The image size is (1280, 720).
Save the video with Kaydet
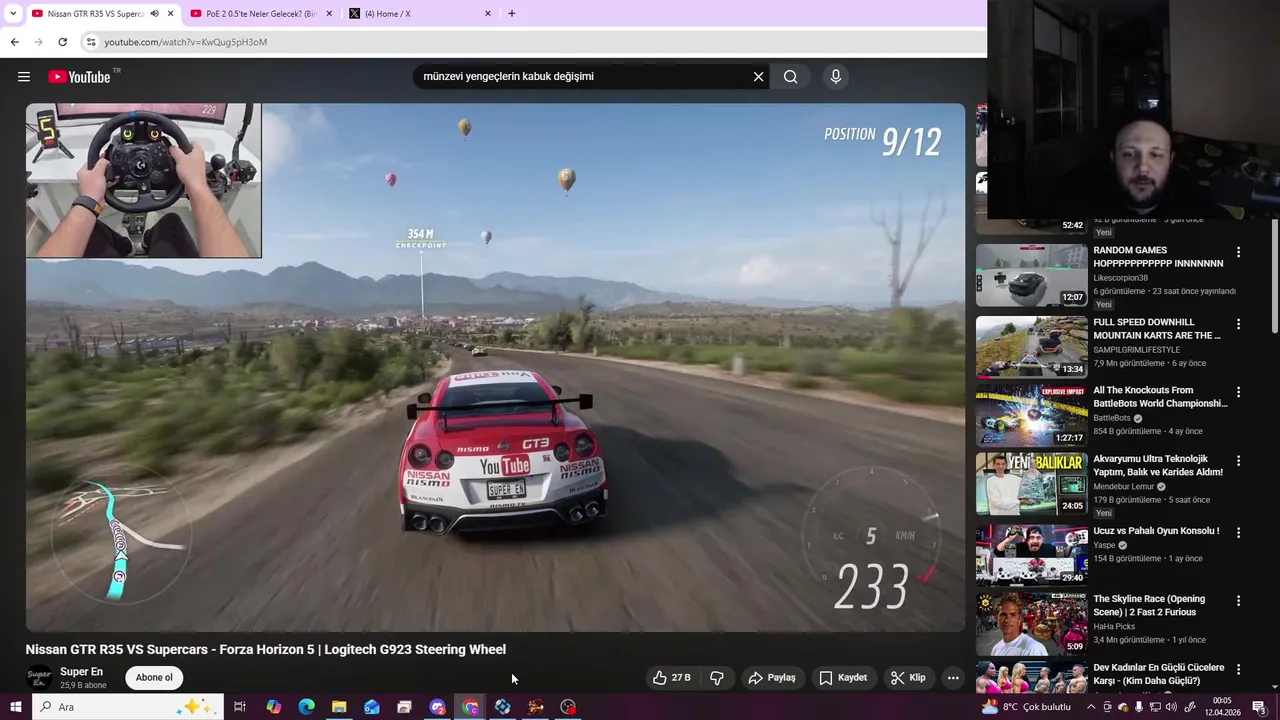coord(843,678)
